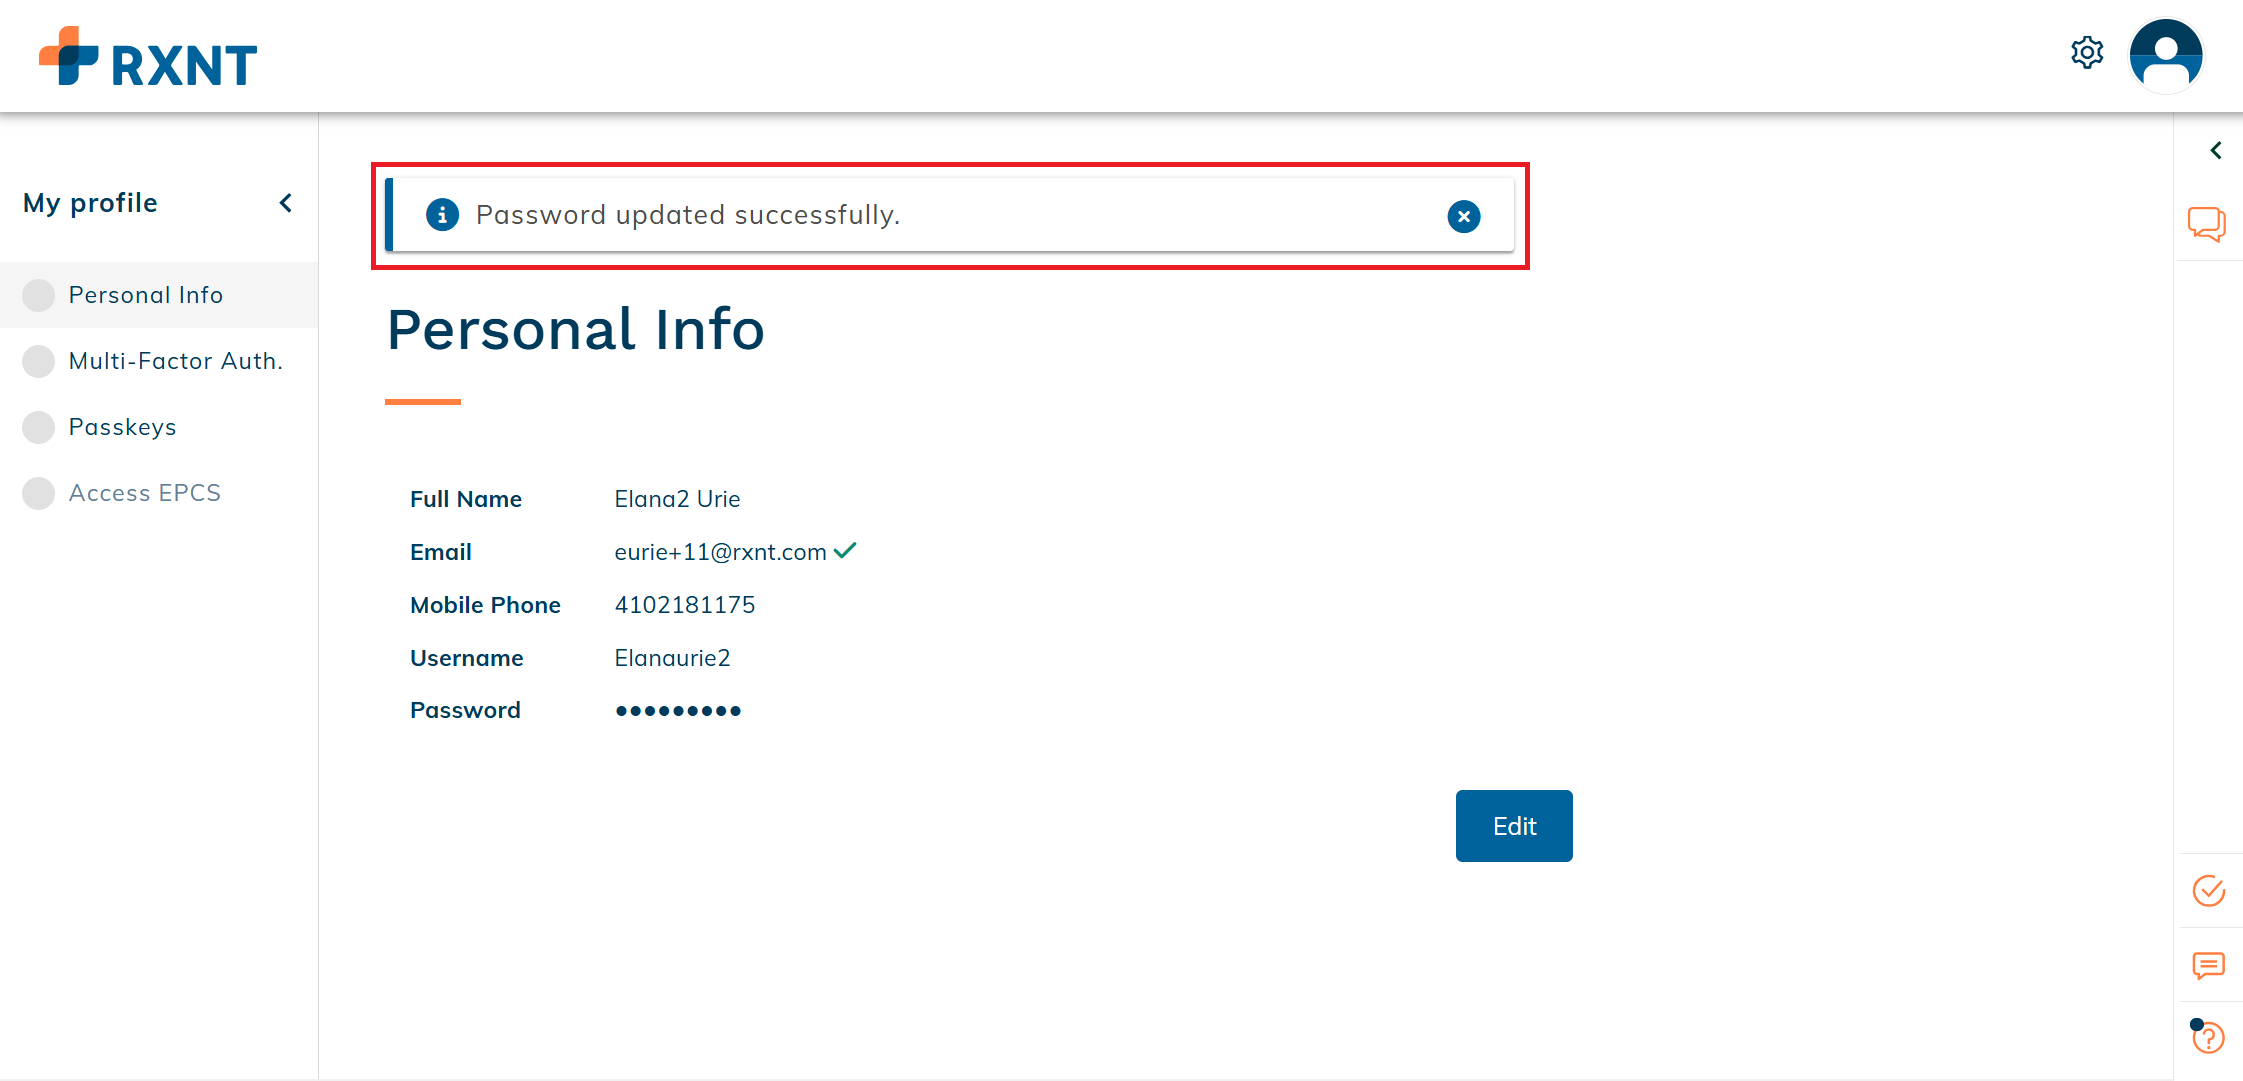The image size is (2243, 1081).
Task: Select the status circle beside Access EPCS
Action: [38, 492]
